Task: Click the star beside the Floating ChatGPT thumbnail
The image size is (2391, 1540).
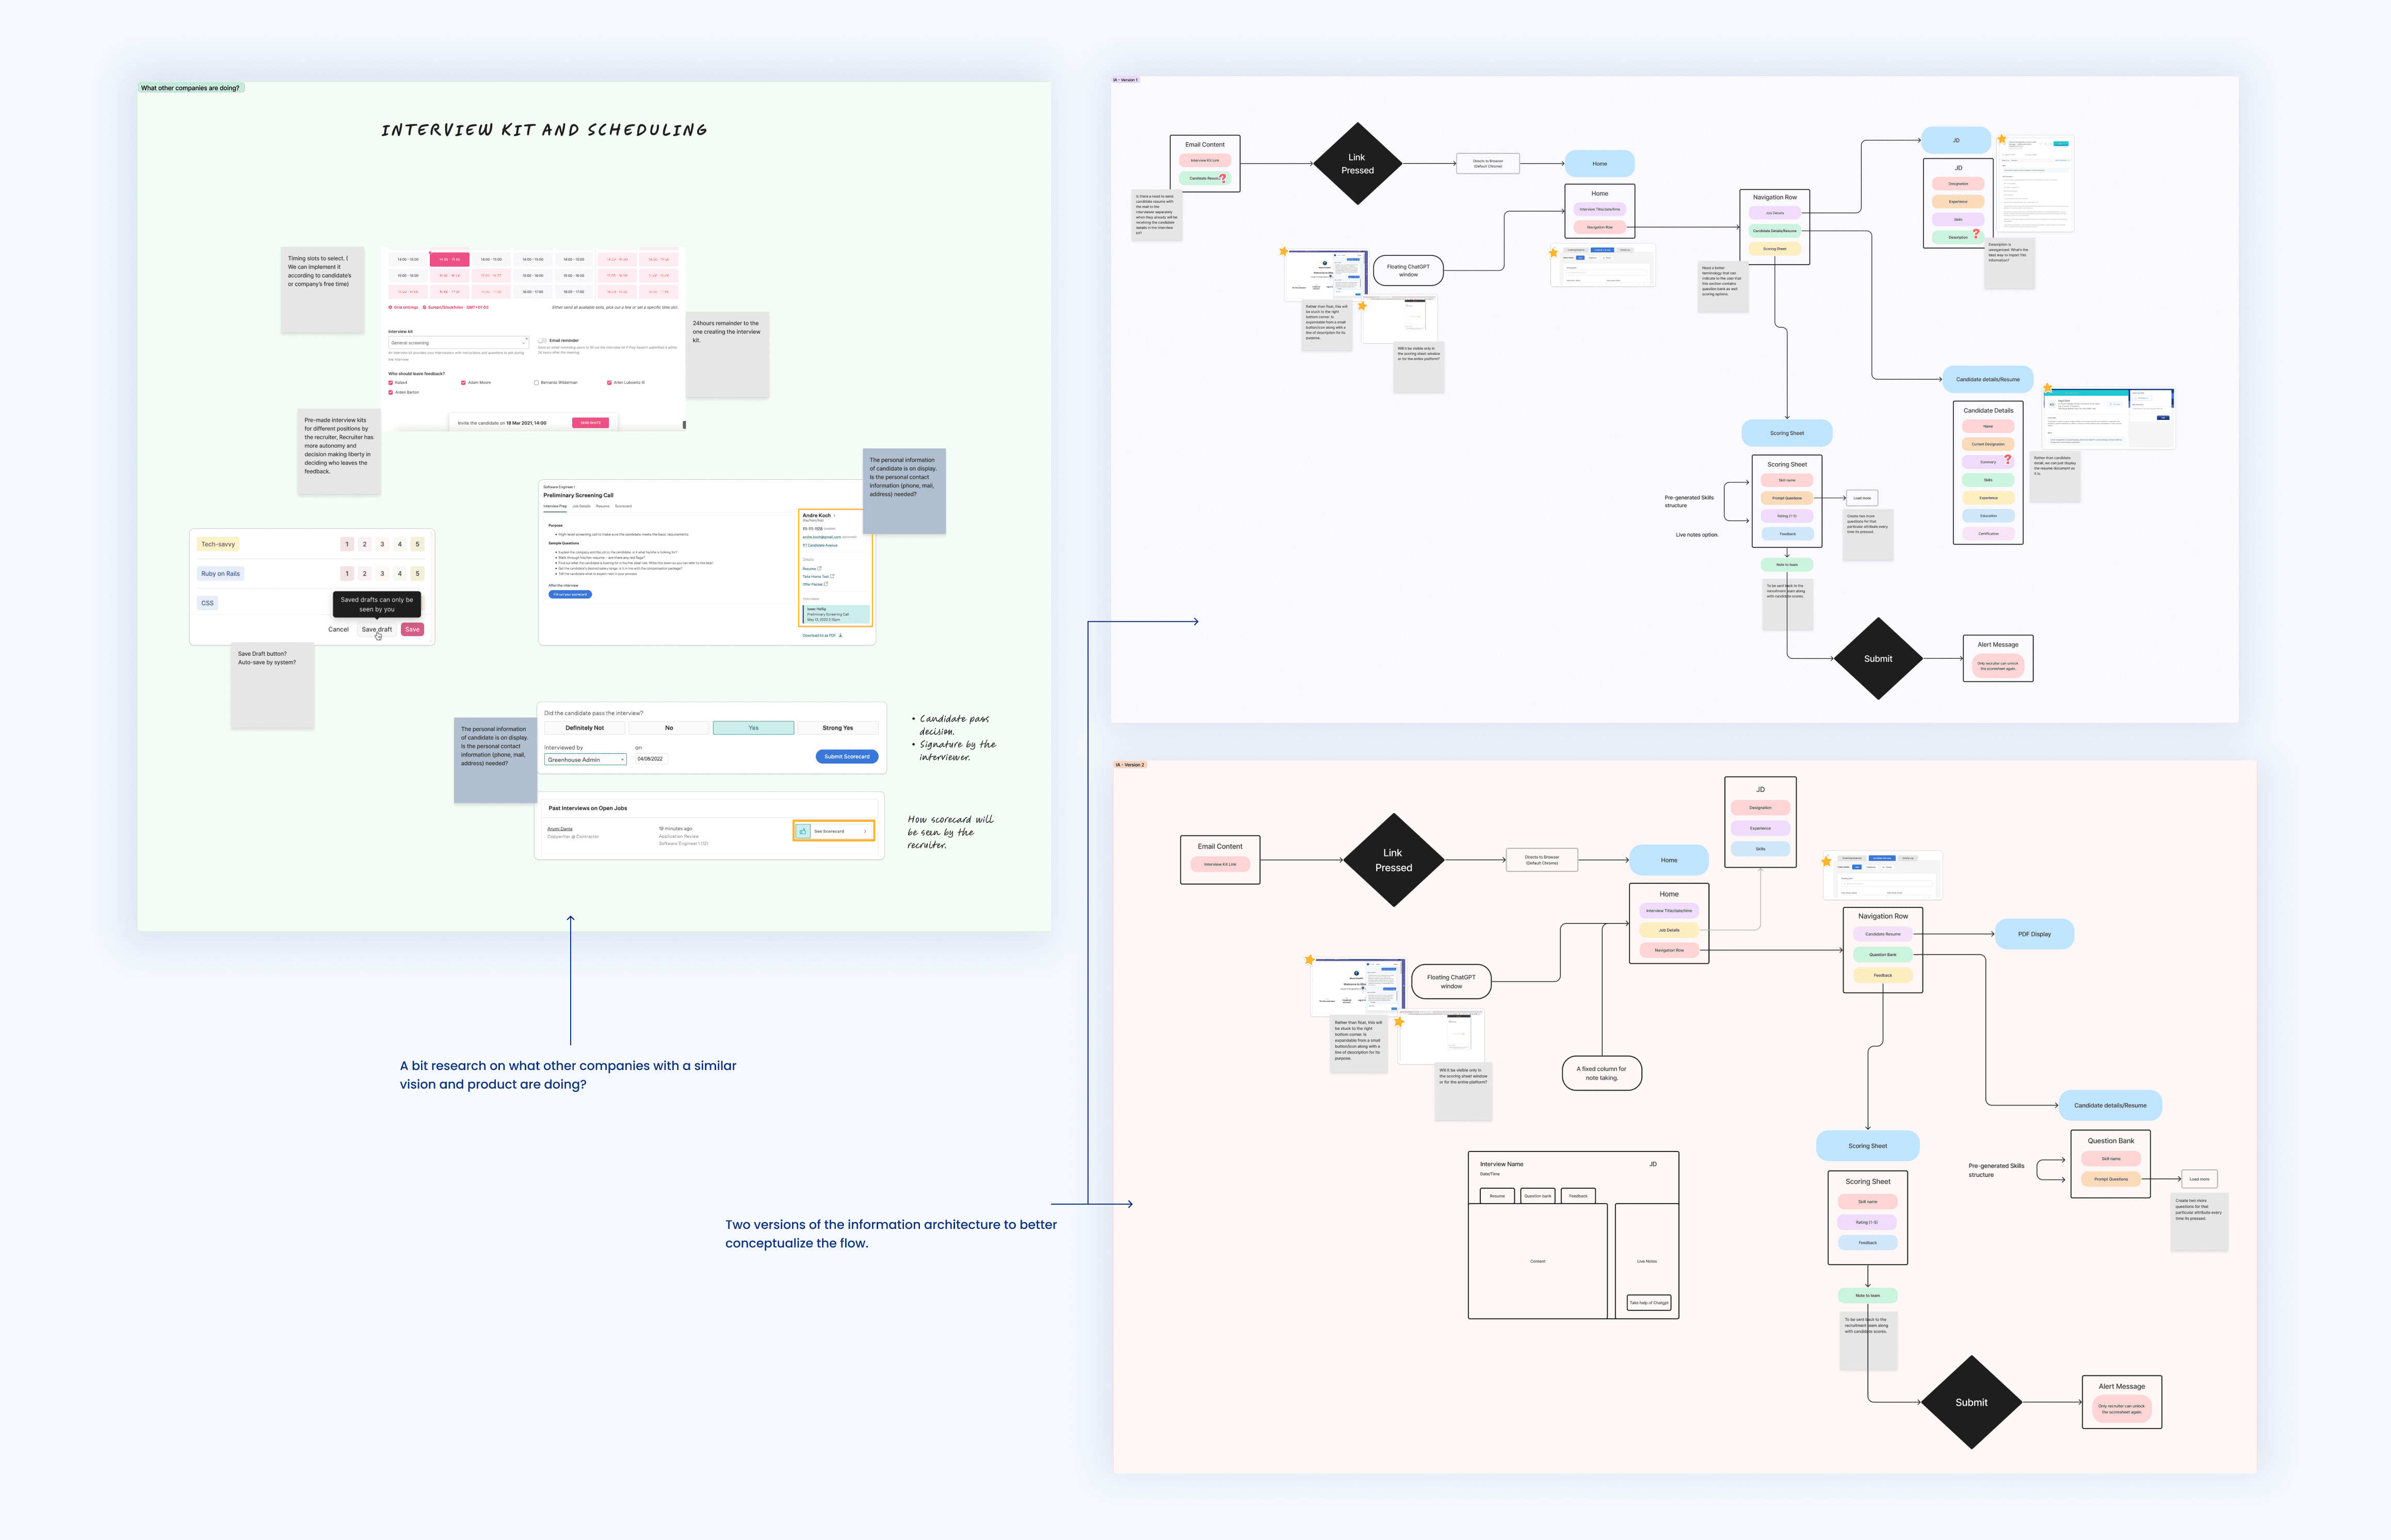Action: pyautogui.click(x=1283, y=252)
